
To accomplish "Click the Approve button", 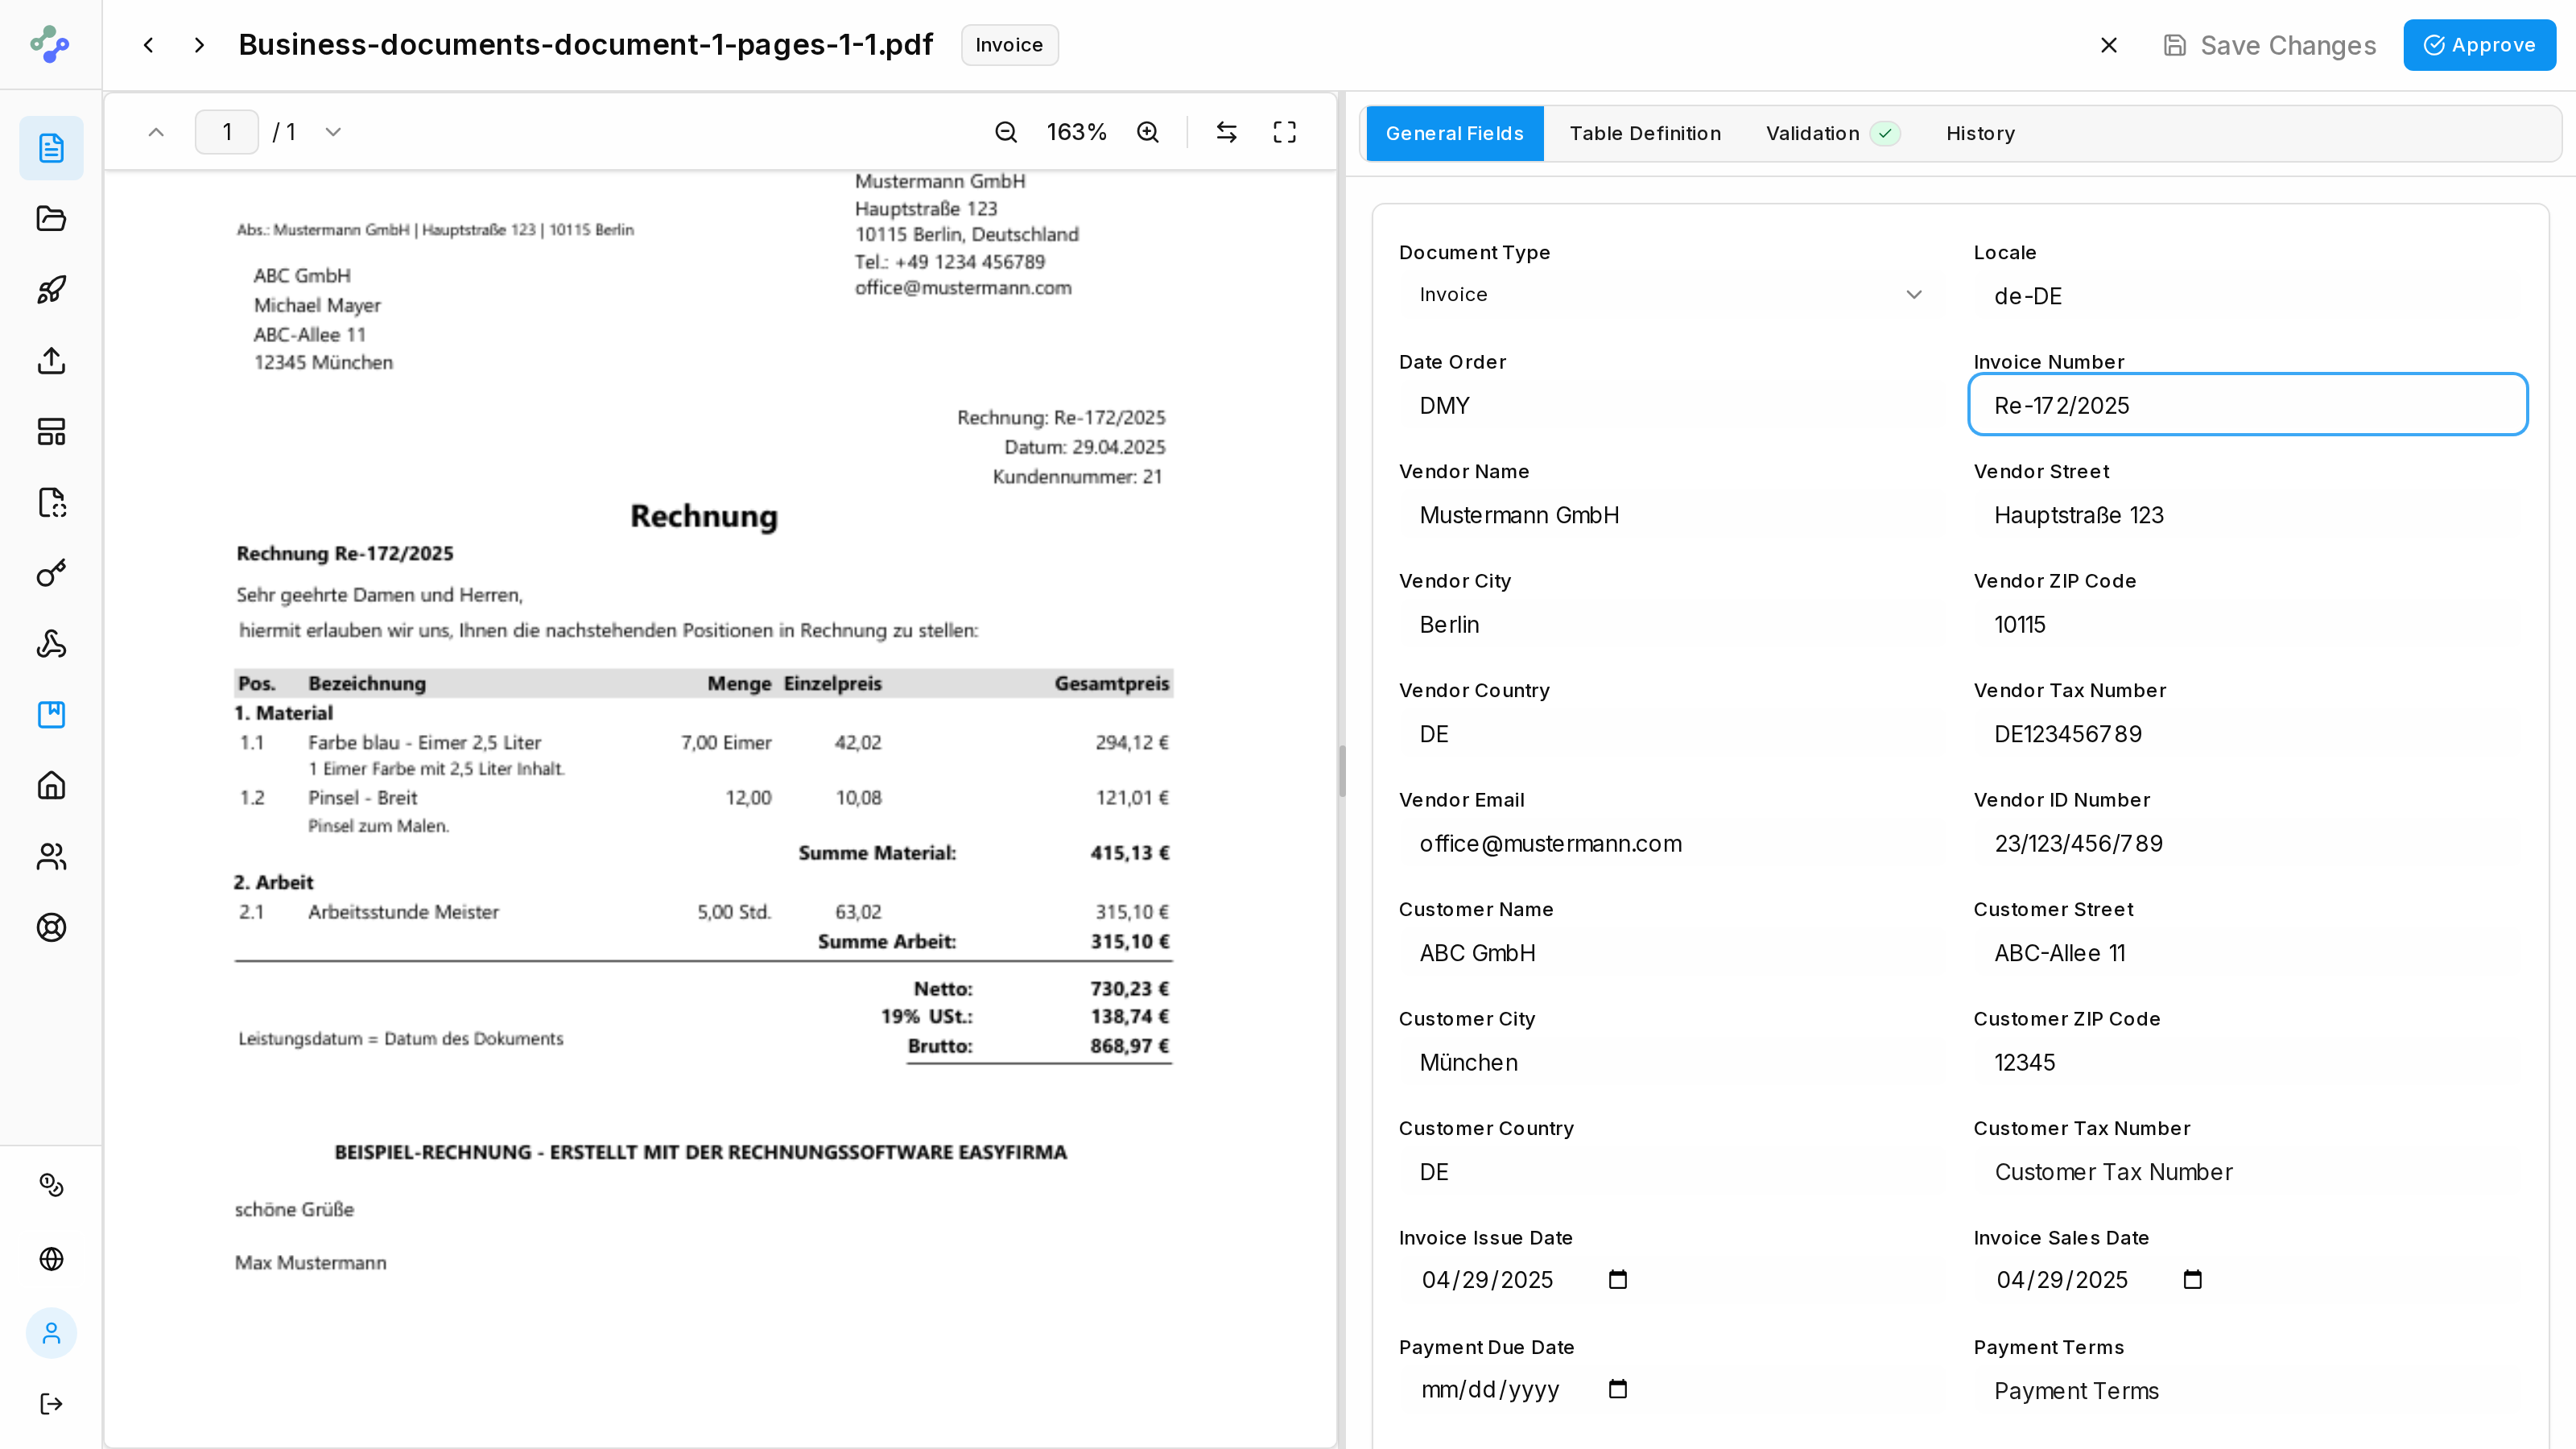I will [x=2480, y=45].
